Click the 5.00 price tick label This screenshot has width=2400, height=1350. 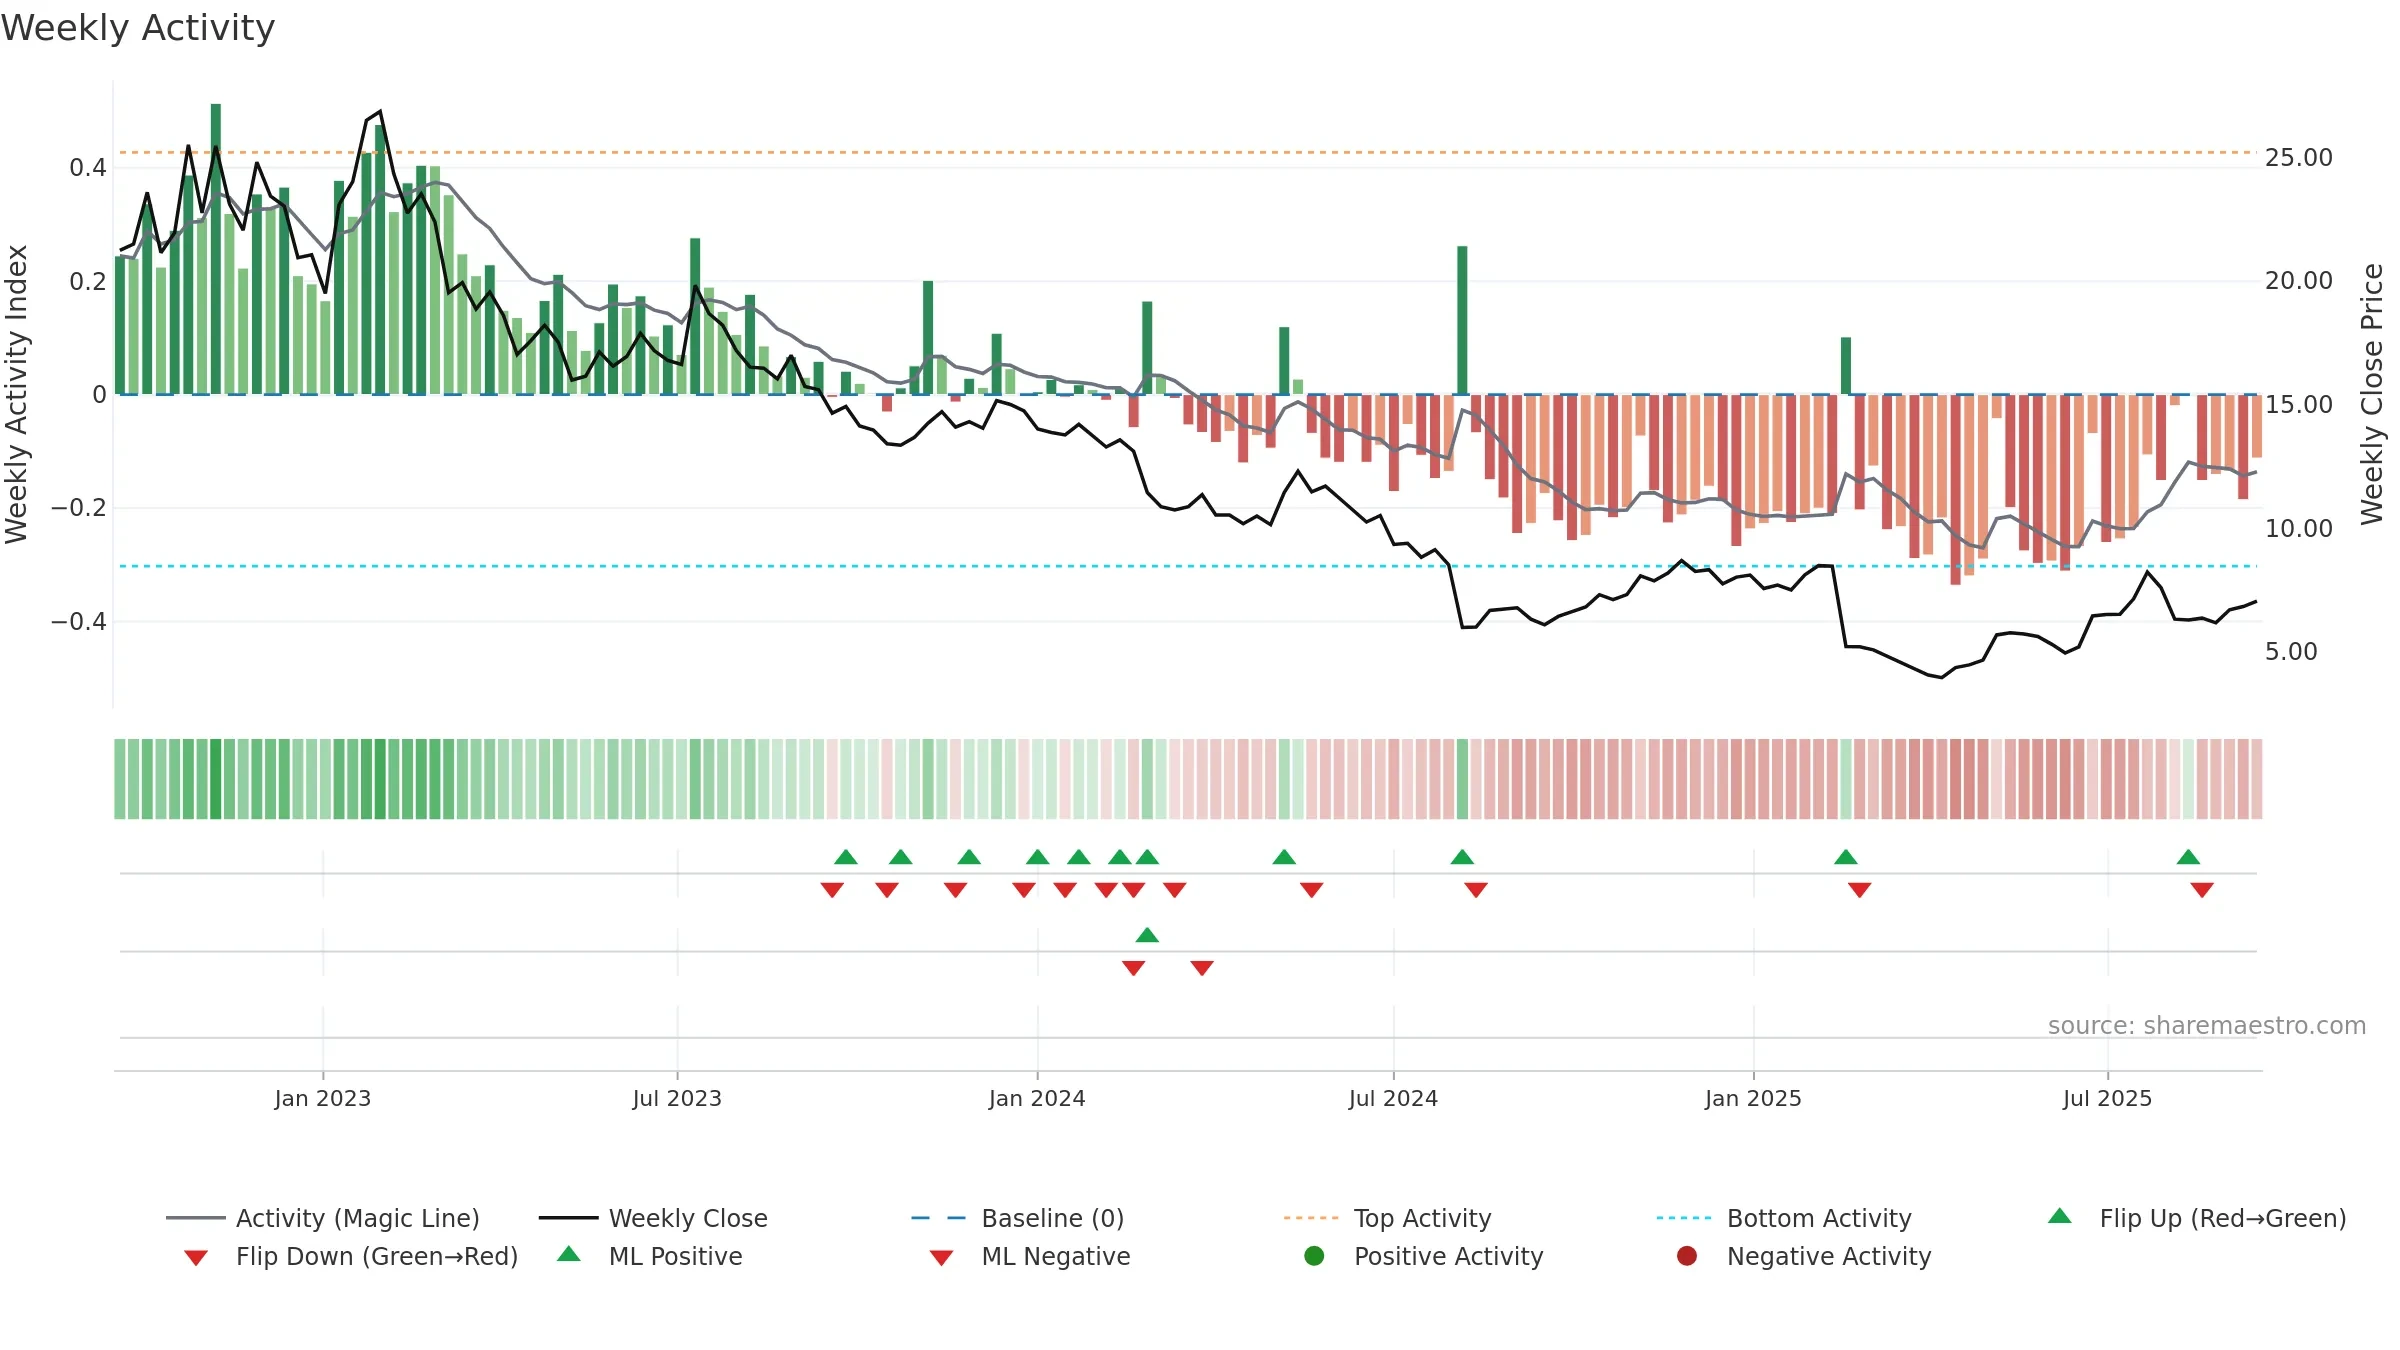tap(2290, 652)
